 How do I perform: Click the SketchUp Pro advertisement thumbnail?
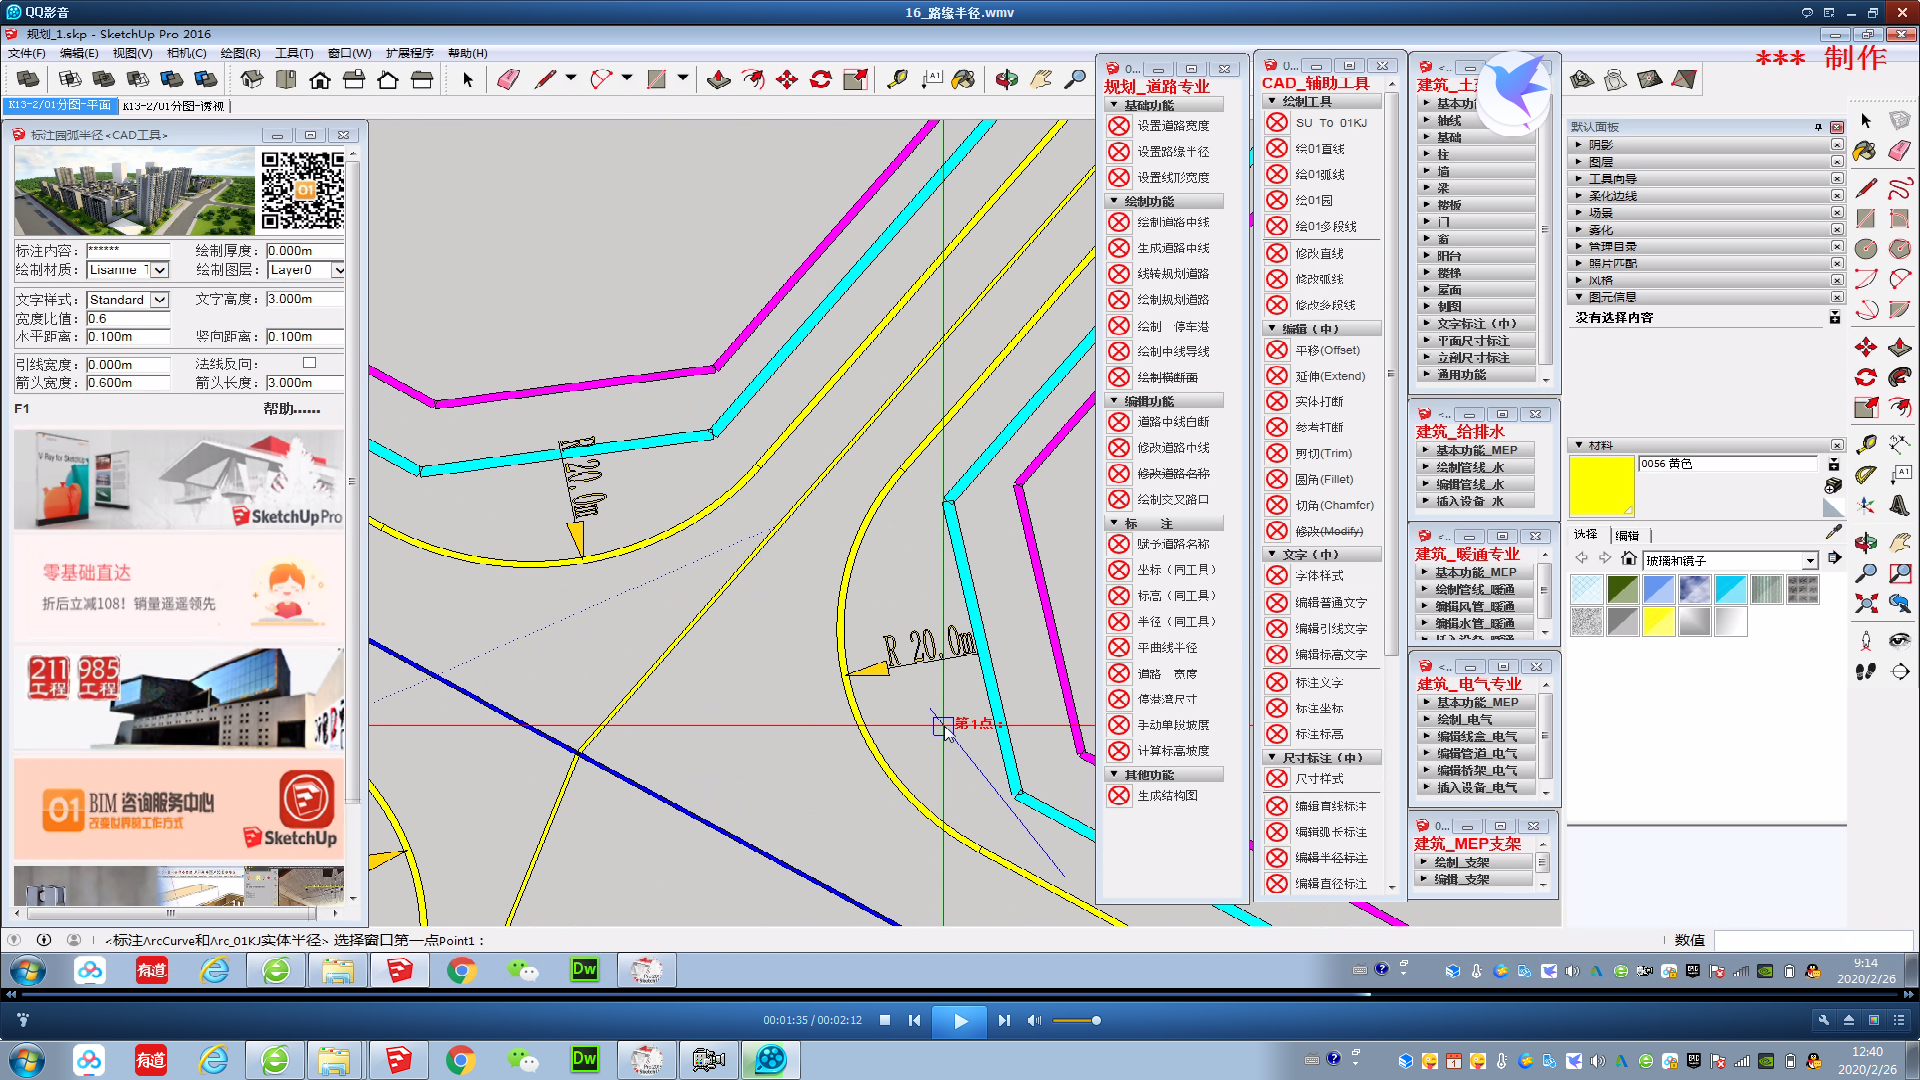[x=179, y=480]
